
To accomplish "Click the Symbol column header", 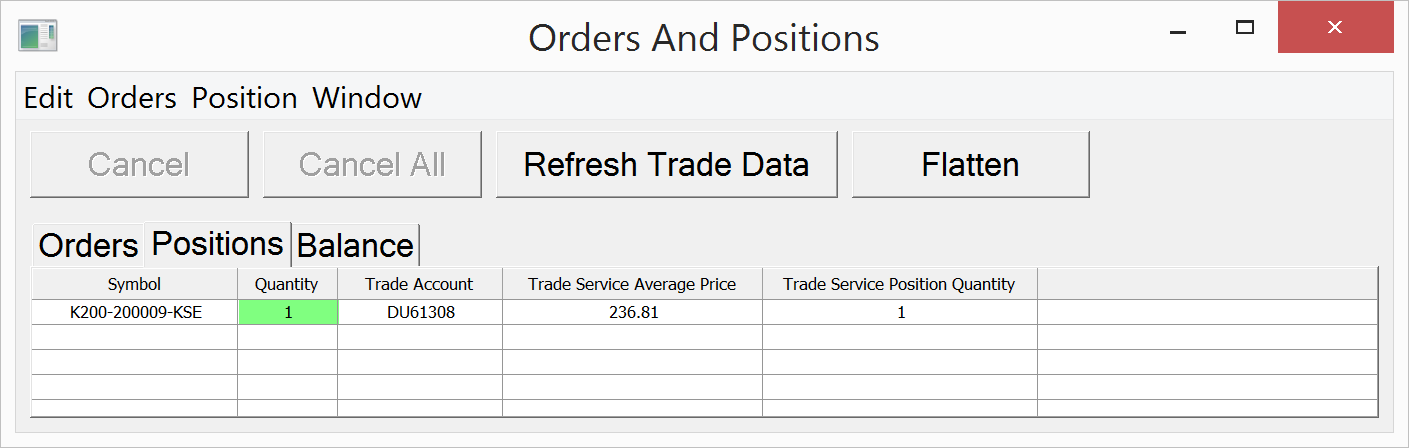I will (x=134, y=284).
